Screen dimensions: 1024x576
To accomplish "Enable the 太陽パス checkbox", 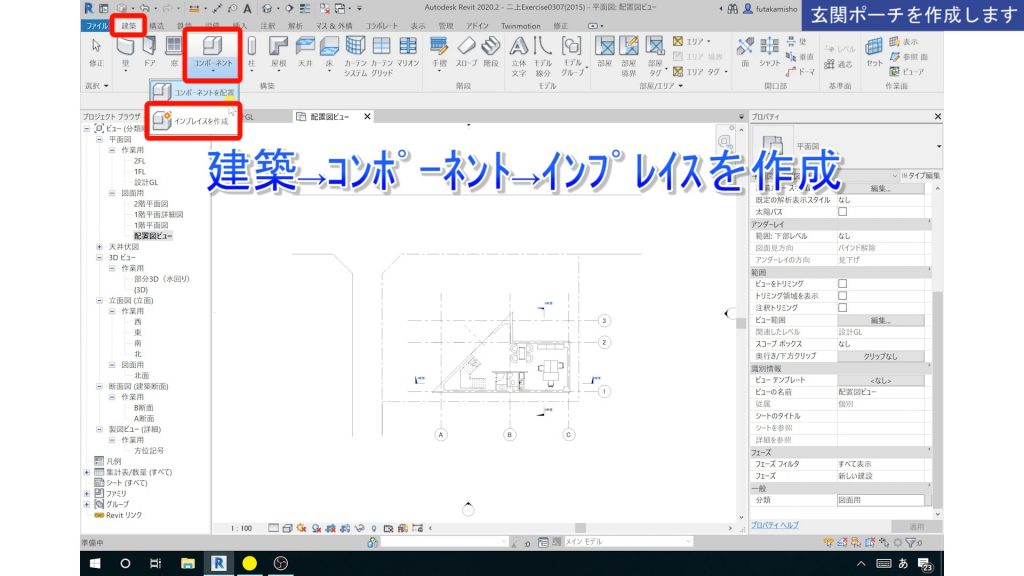I will tap(843, 212).
